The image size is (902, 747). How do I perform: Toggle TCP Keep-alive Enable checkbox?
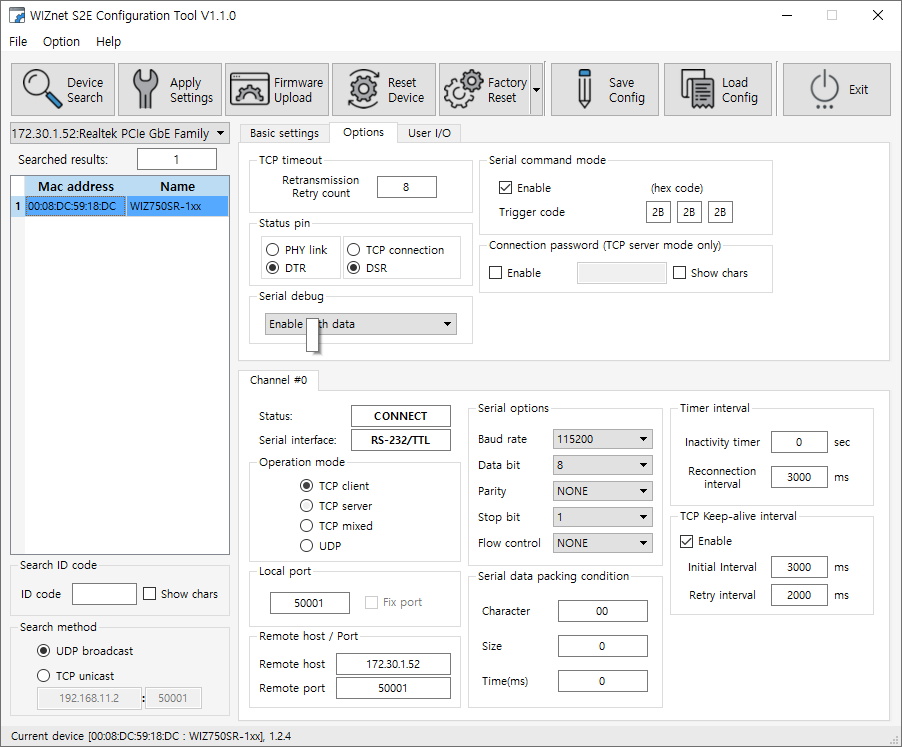(x=686, y=541)
